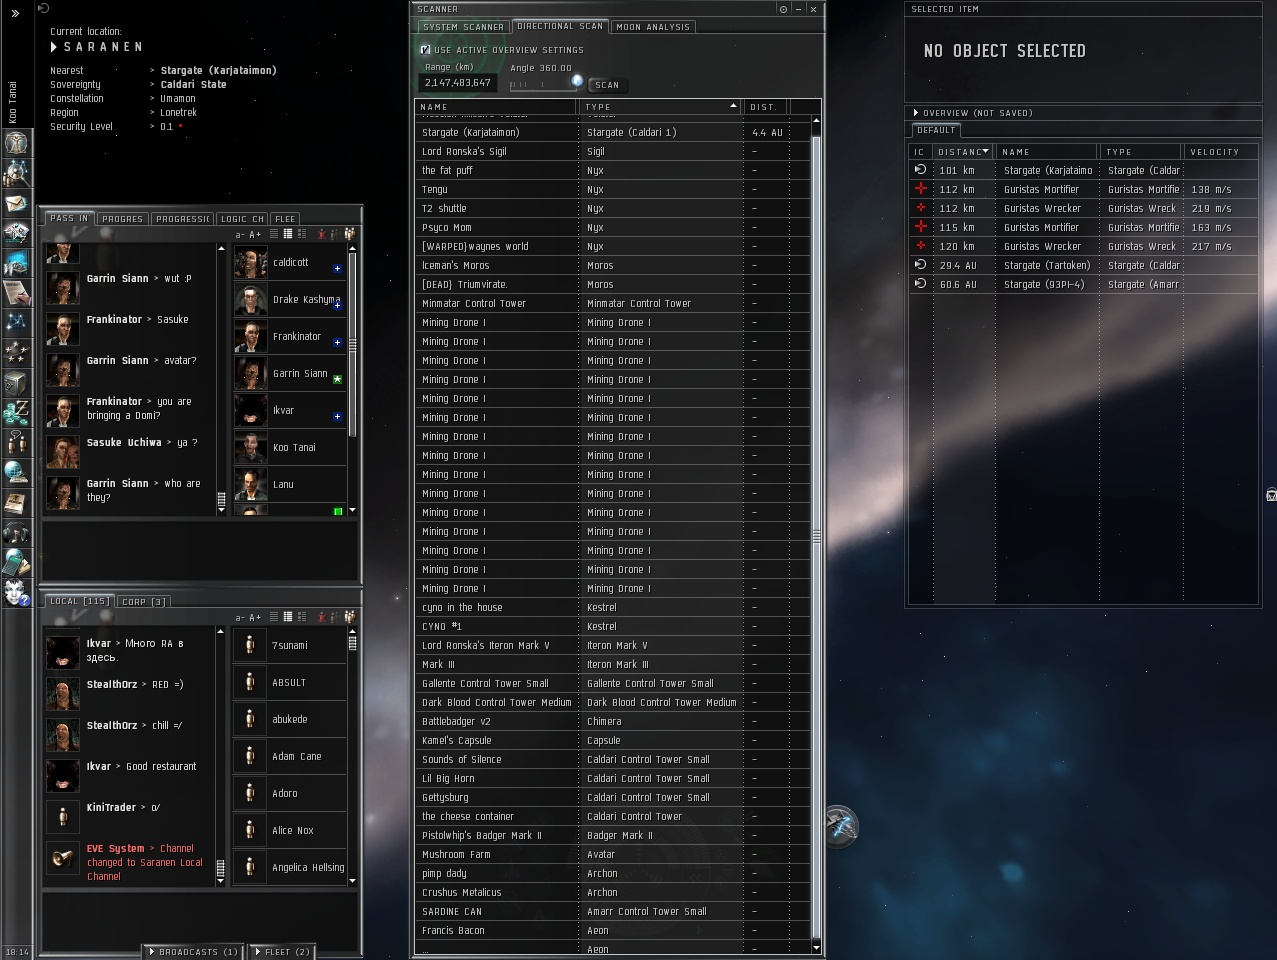Open the Character Sheet from the sidebar
This screenshot has height=960, width=1277.
[x=16, y=143]
